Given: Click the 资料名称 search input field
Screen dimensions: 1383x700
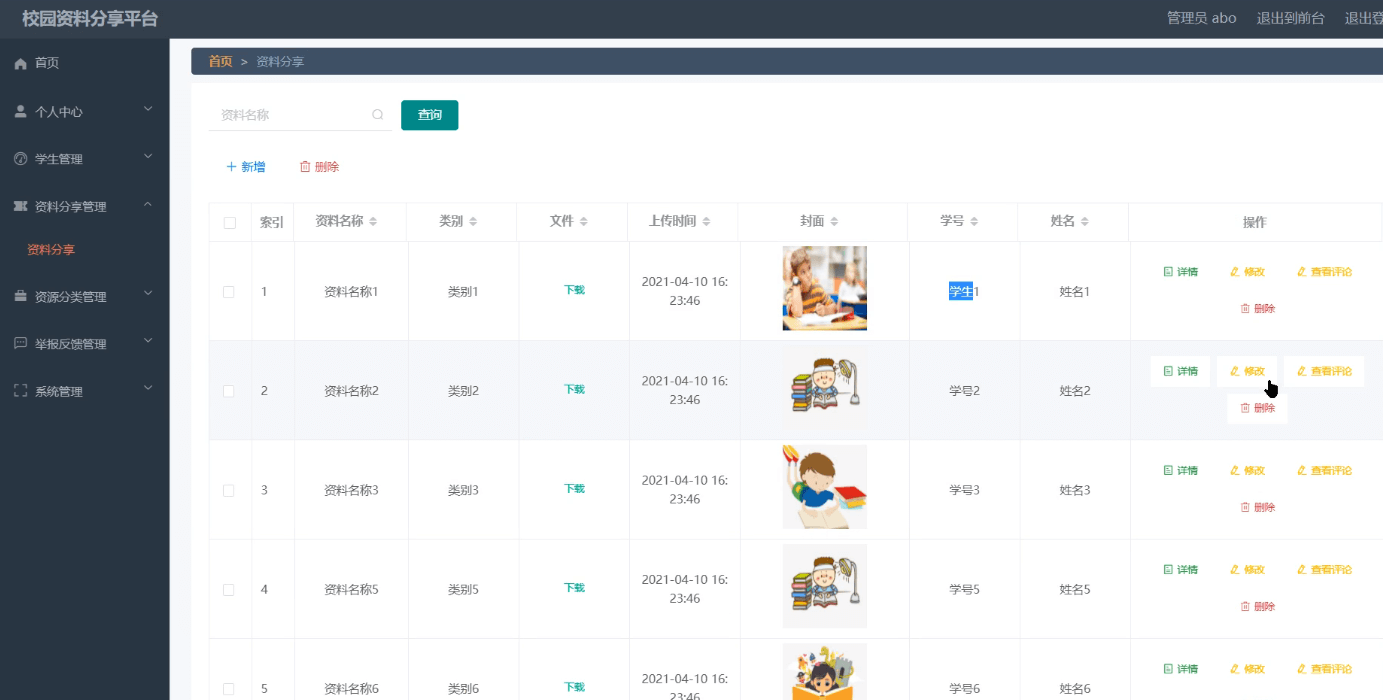Looking at the screenshot, I should [290, 115].
